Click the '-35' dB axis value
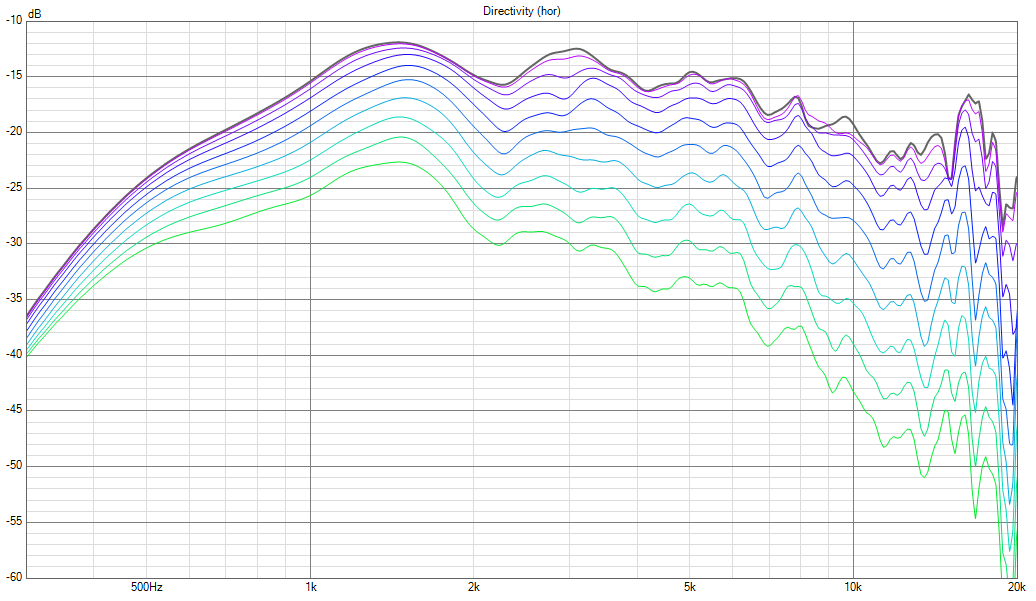The image size is (1036, 601). [14, 299]
